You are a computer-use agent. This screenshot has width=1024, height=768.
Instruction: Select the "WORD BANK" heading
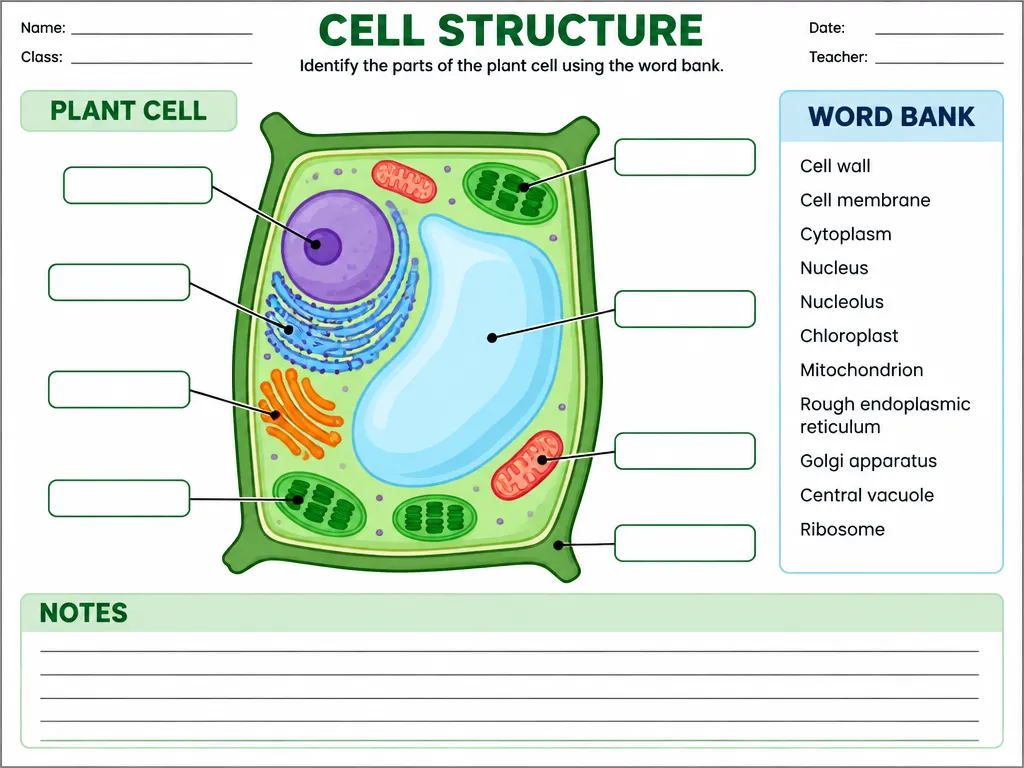point(891,117)
